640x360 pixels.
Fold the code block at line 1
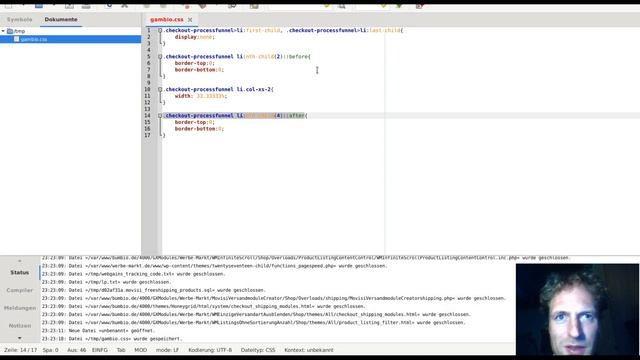(x=160, y=30)
